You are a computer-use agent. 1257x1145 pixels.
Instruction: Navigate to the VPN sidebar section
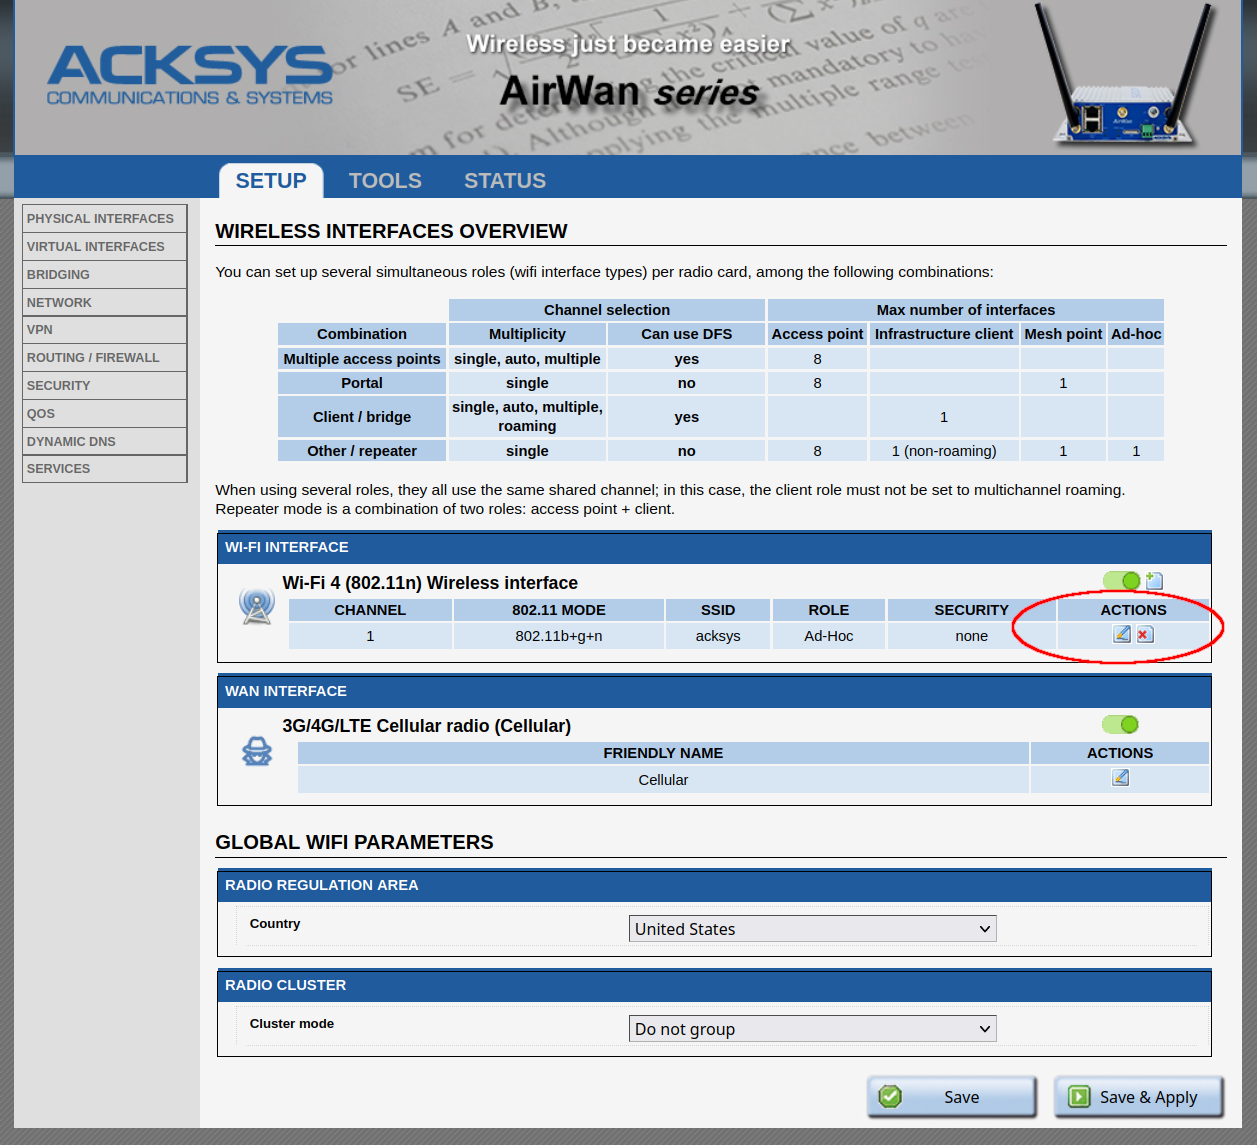[40, 330]
